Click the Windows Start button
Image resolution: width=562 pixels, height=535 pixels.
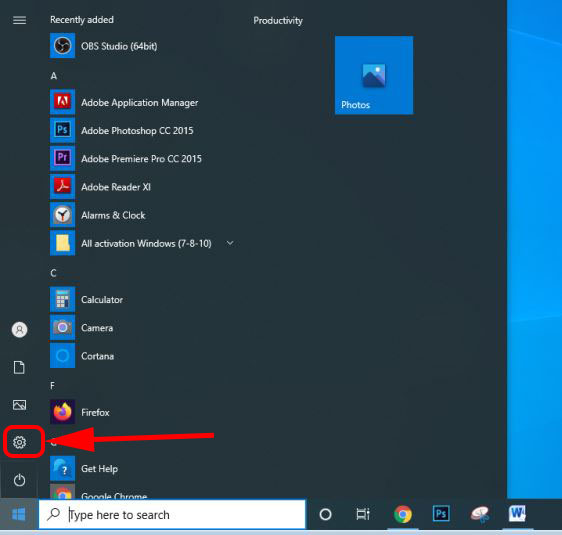19,515
